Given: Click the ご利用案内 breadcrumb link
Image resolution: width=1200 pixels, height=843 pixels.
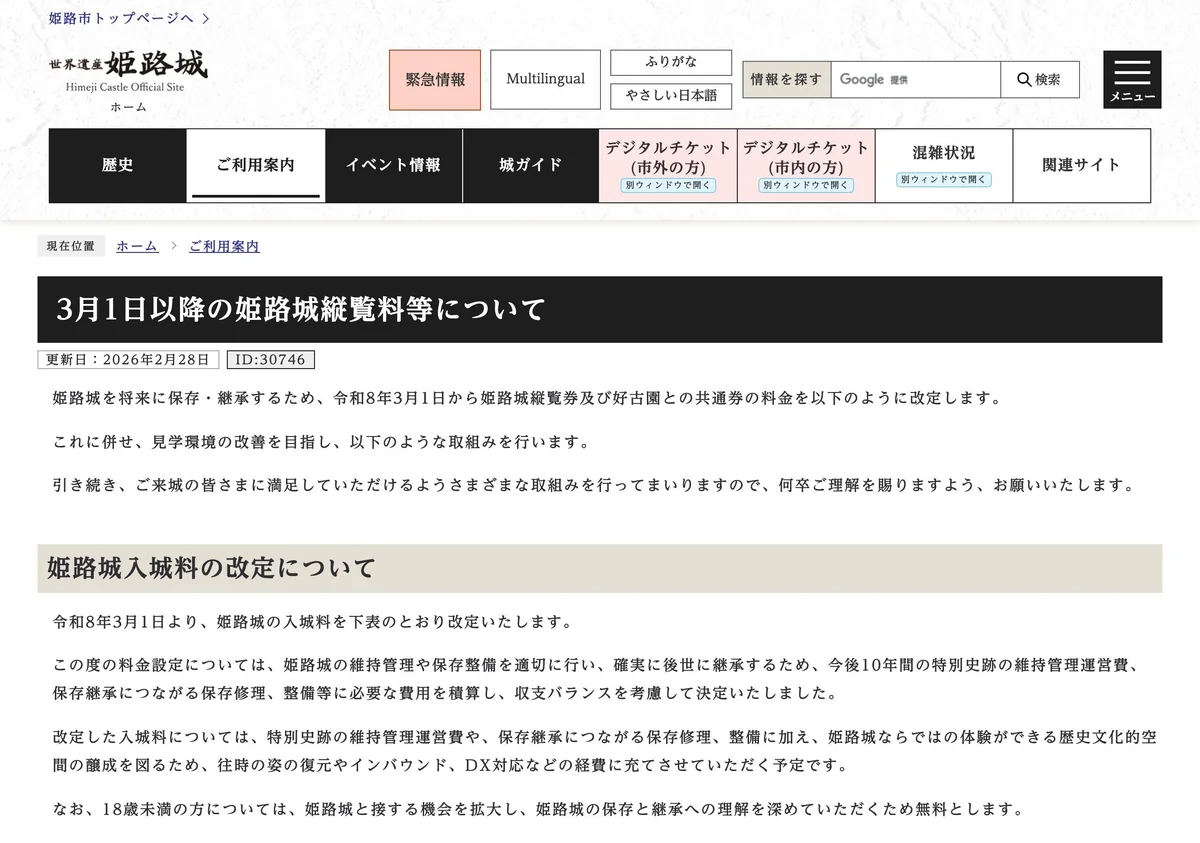Looking at the screenshot, I should [224, 246].
